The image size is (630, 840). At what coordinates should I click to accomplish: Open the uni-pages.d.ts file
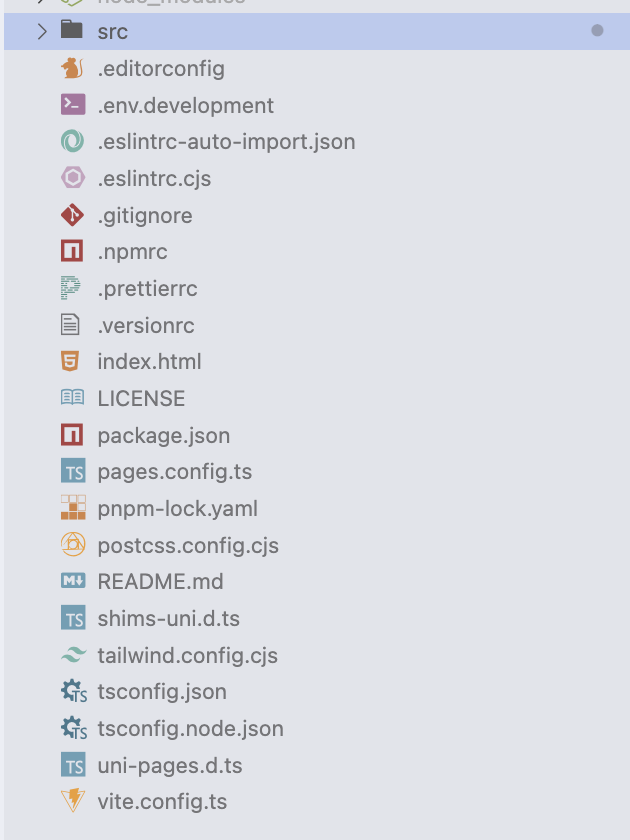170,765
